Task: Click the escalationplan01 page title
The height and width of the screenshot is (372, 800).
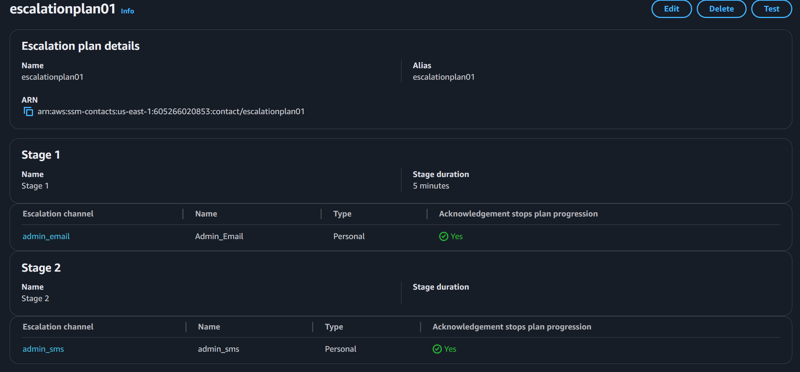Action: coord(63,9)
